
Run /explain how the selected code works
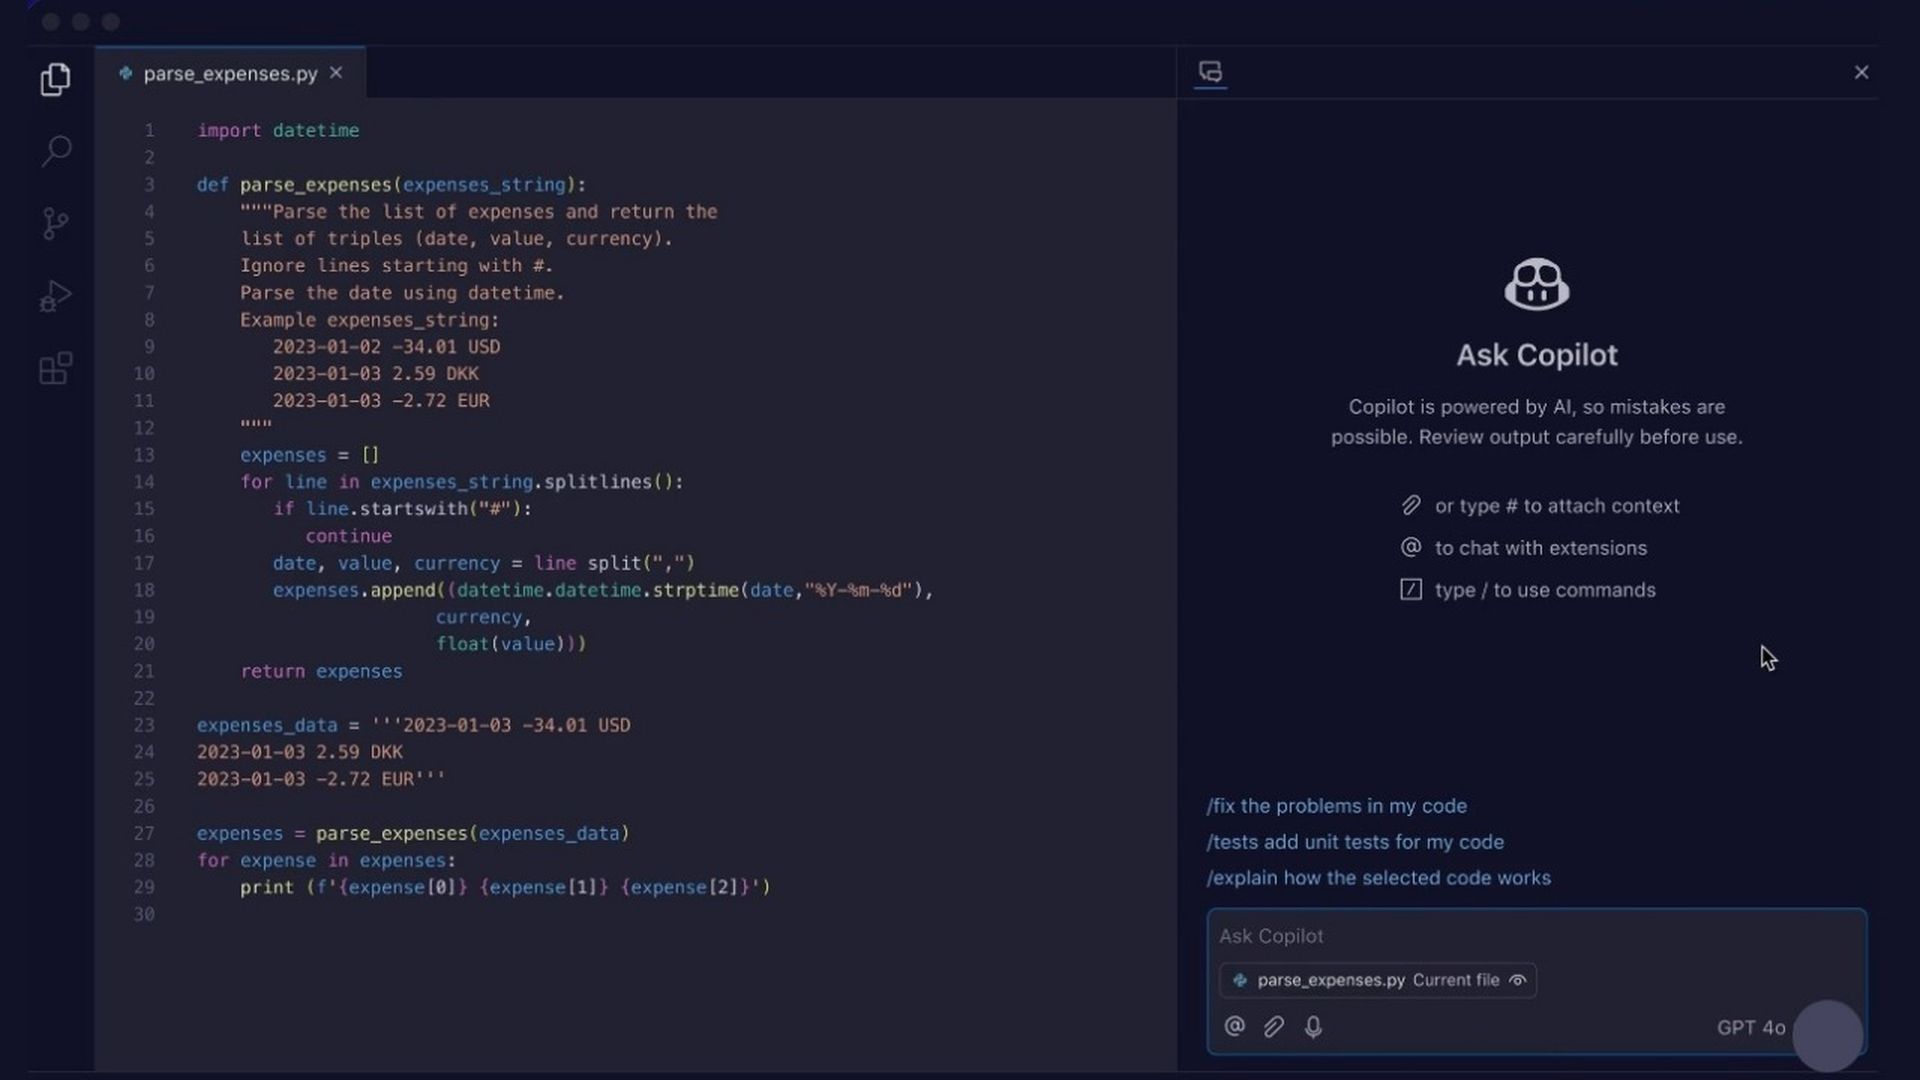1379,878
